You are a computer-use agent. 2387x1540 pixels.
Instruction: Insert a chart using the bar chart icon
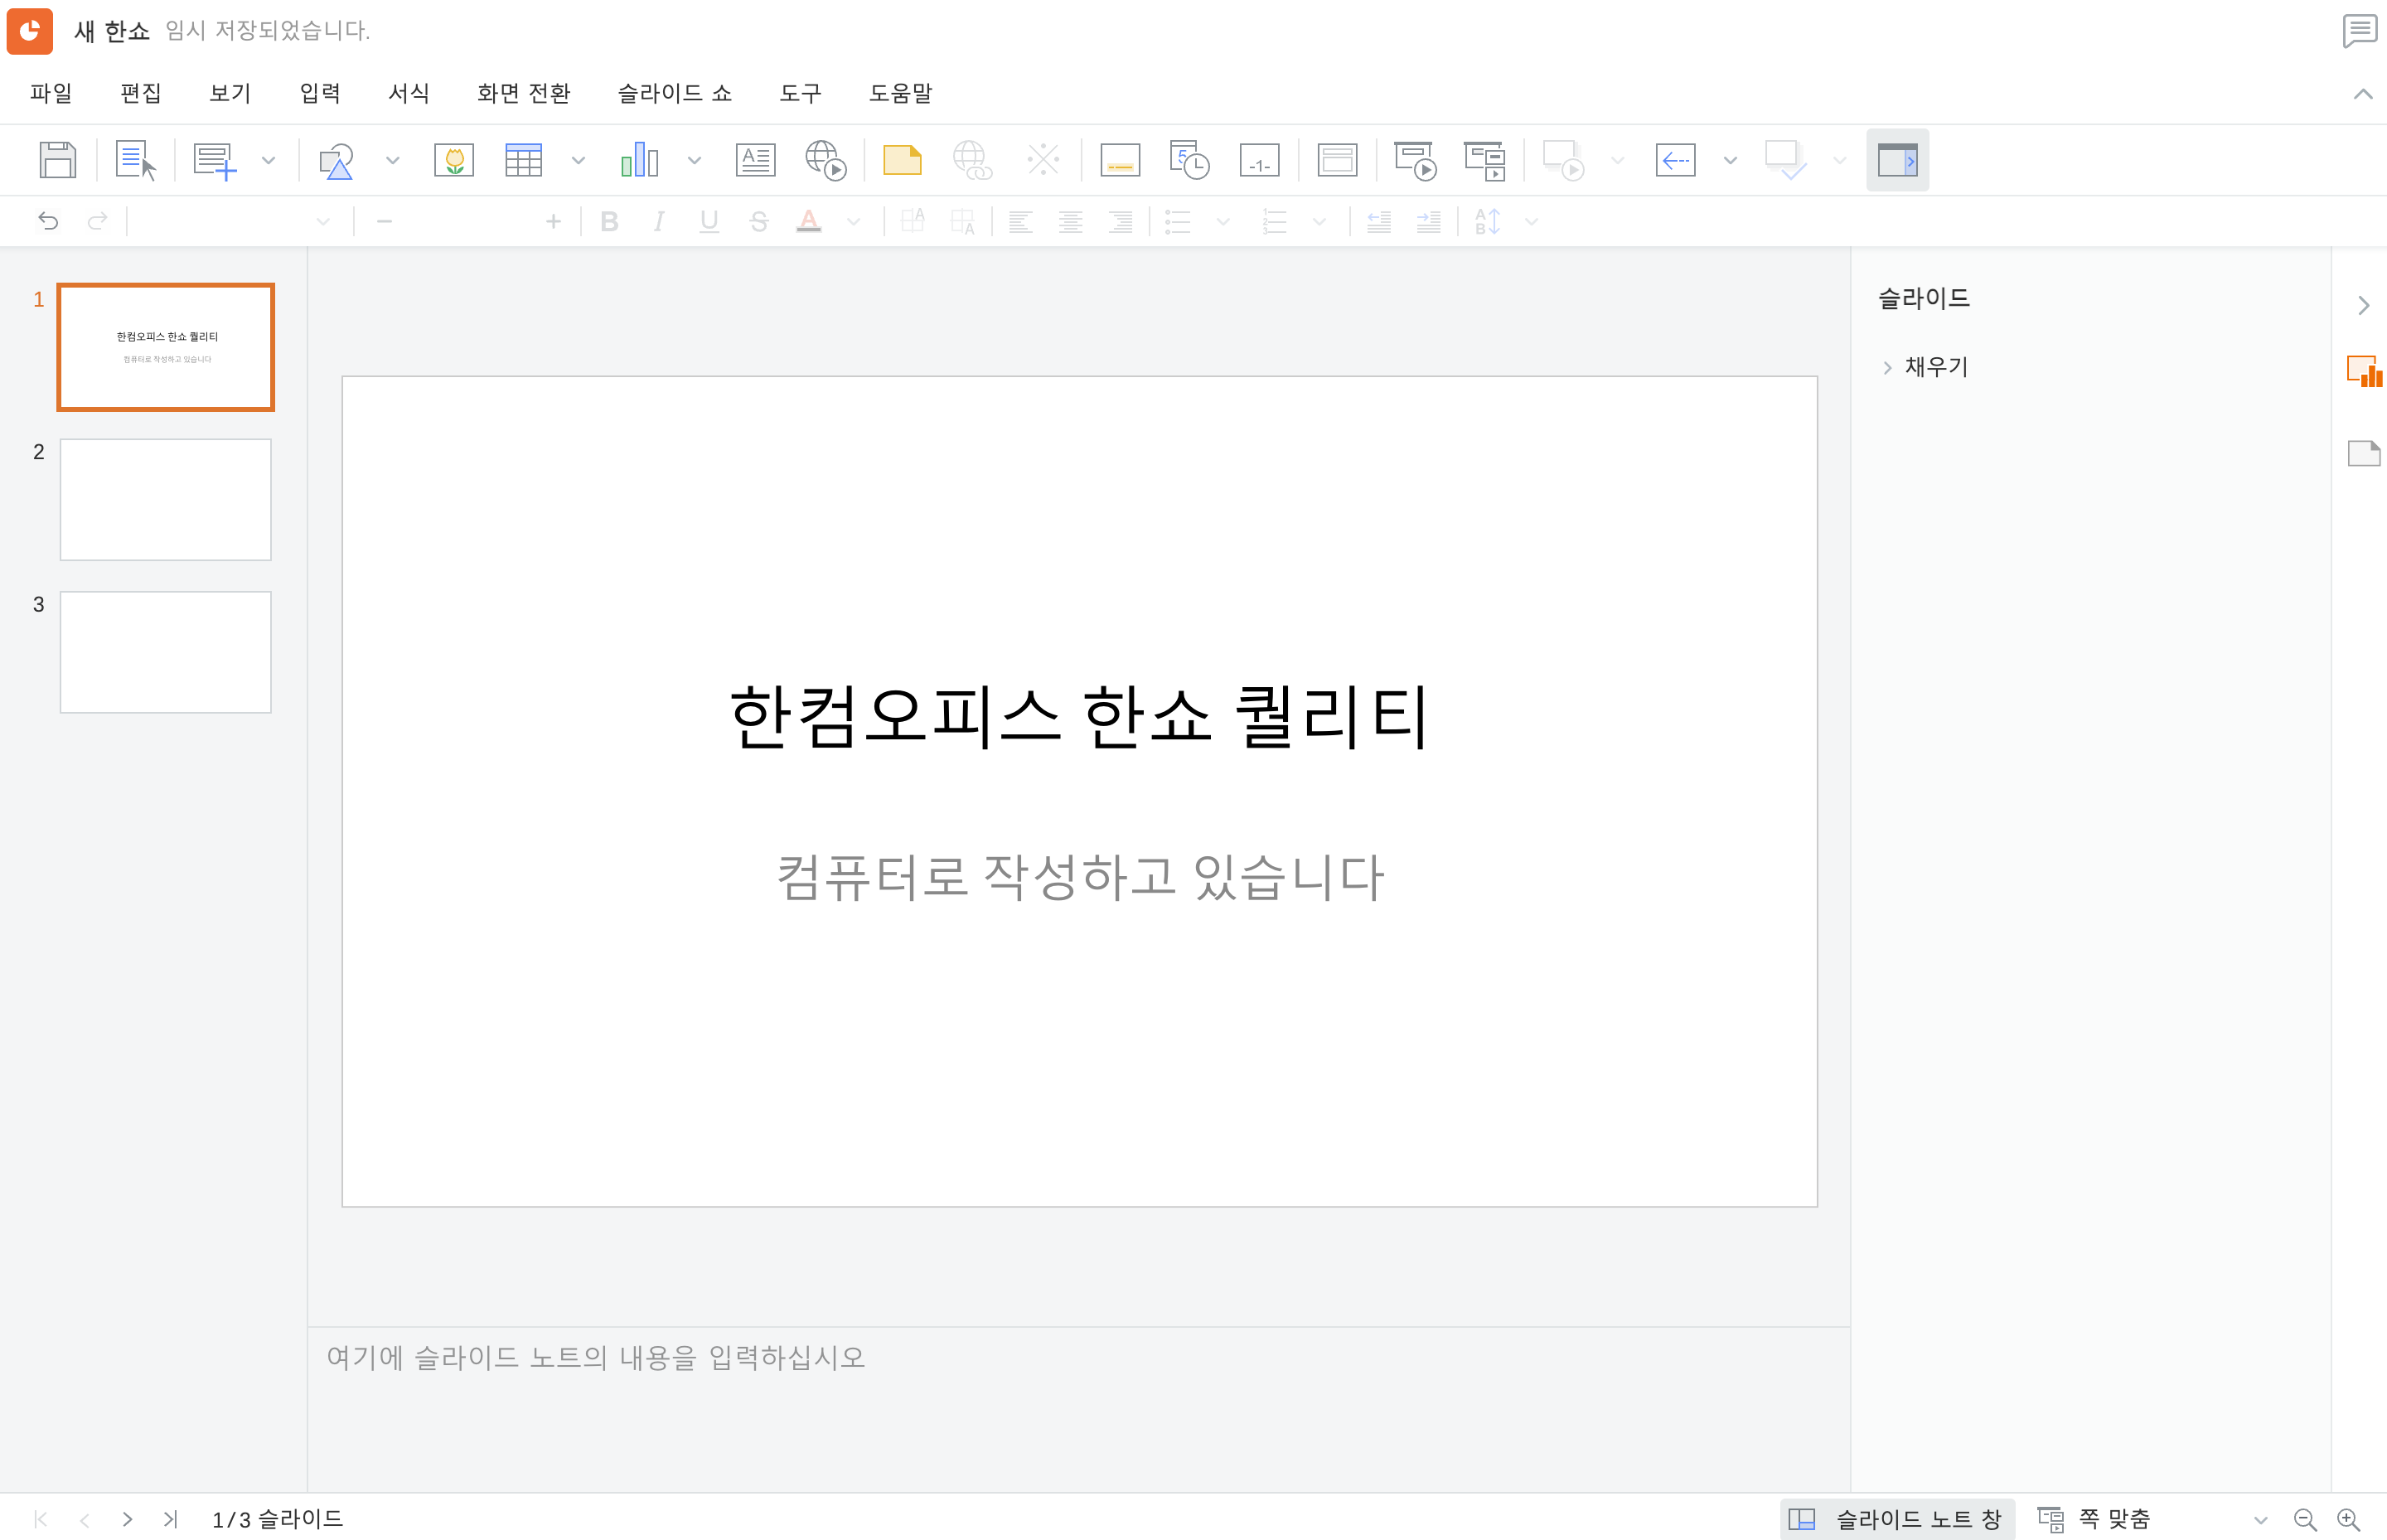tap(639, 160)
